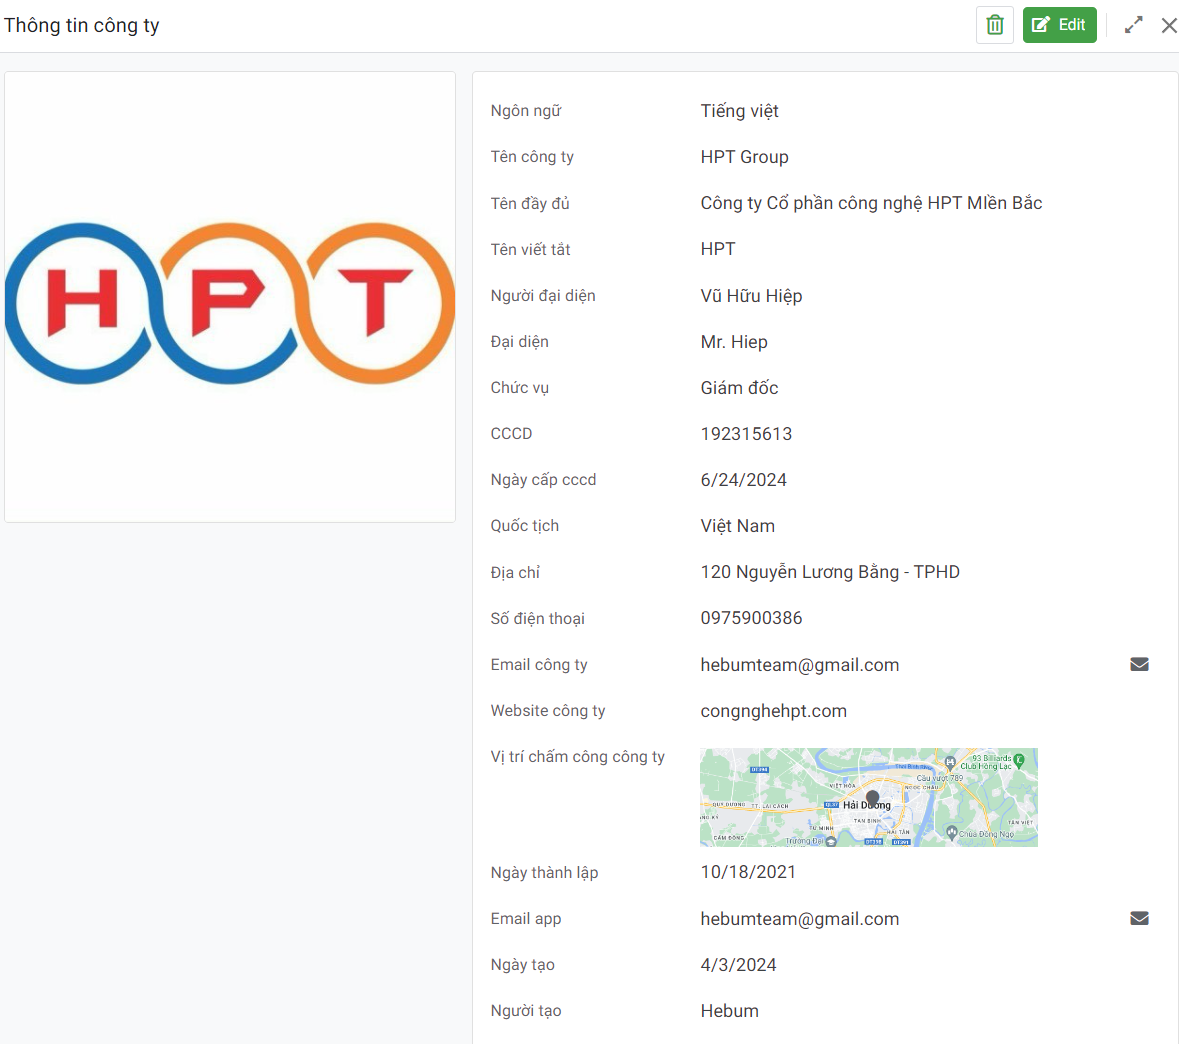Click the map pin on Hải Dương
This screenshot has width=1179, height=1044.
pyautogui.click(x=872, y=798)
